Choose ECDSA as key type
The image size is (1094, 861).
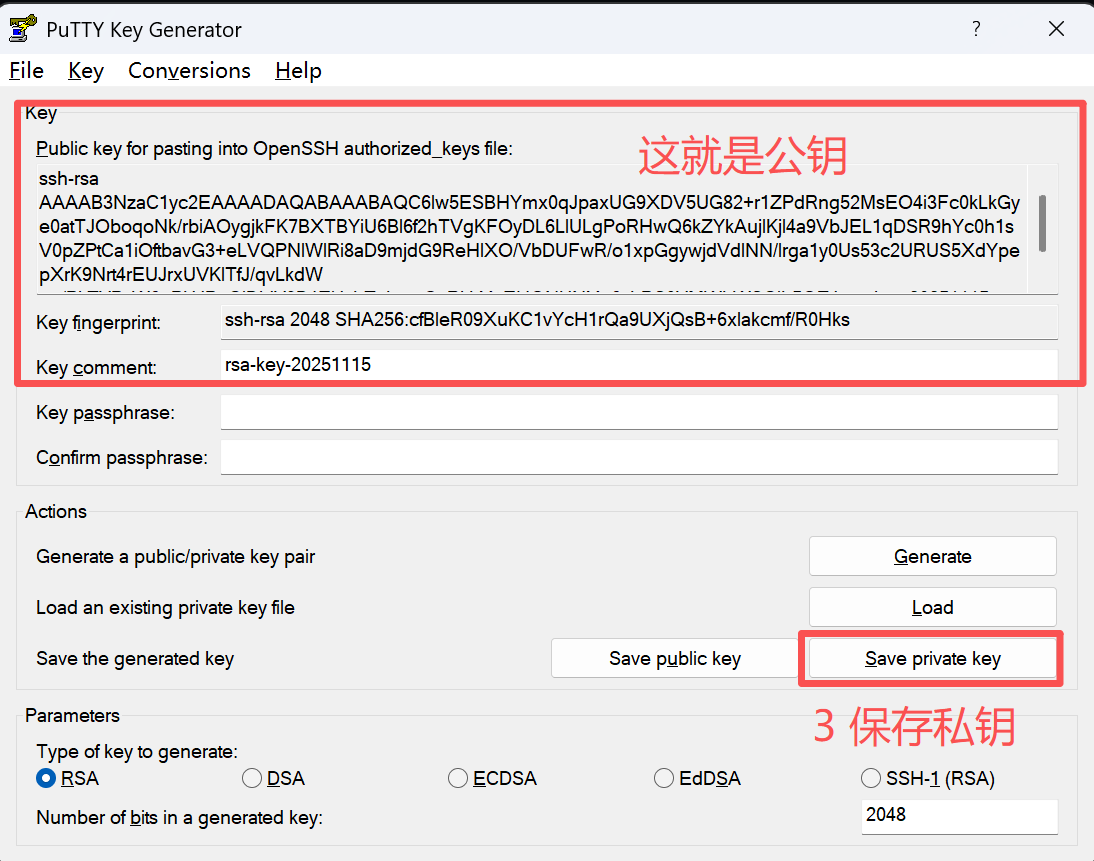click(x=458, y=778)
